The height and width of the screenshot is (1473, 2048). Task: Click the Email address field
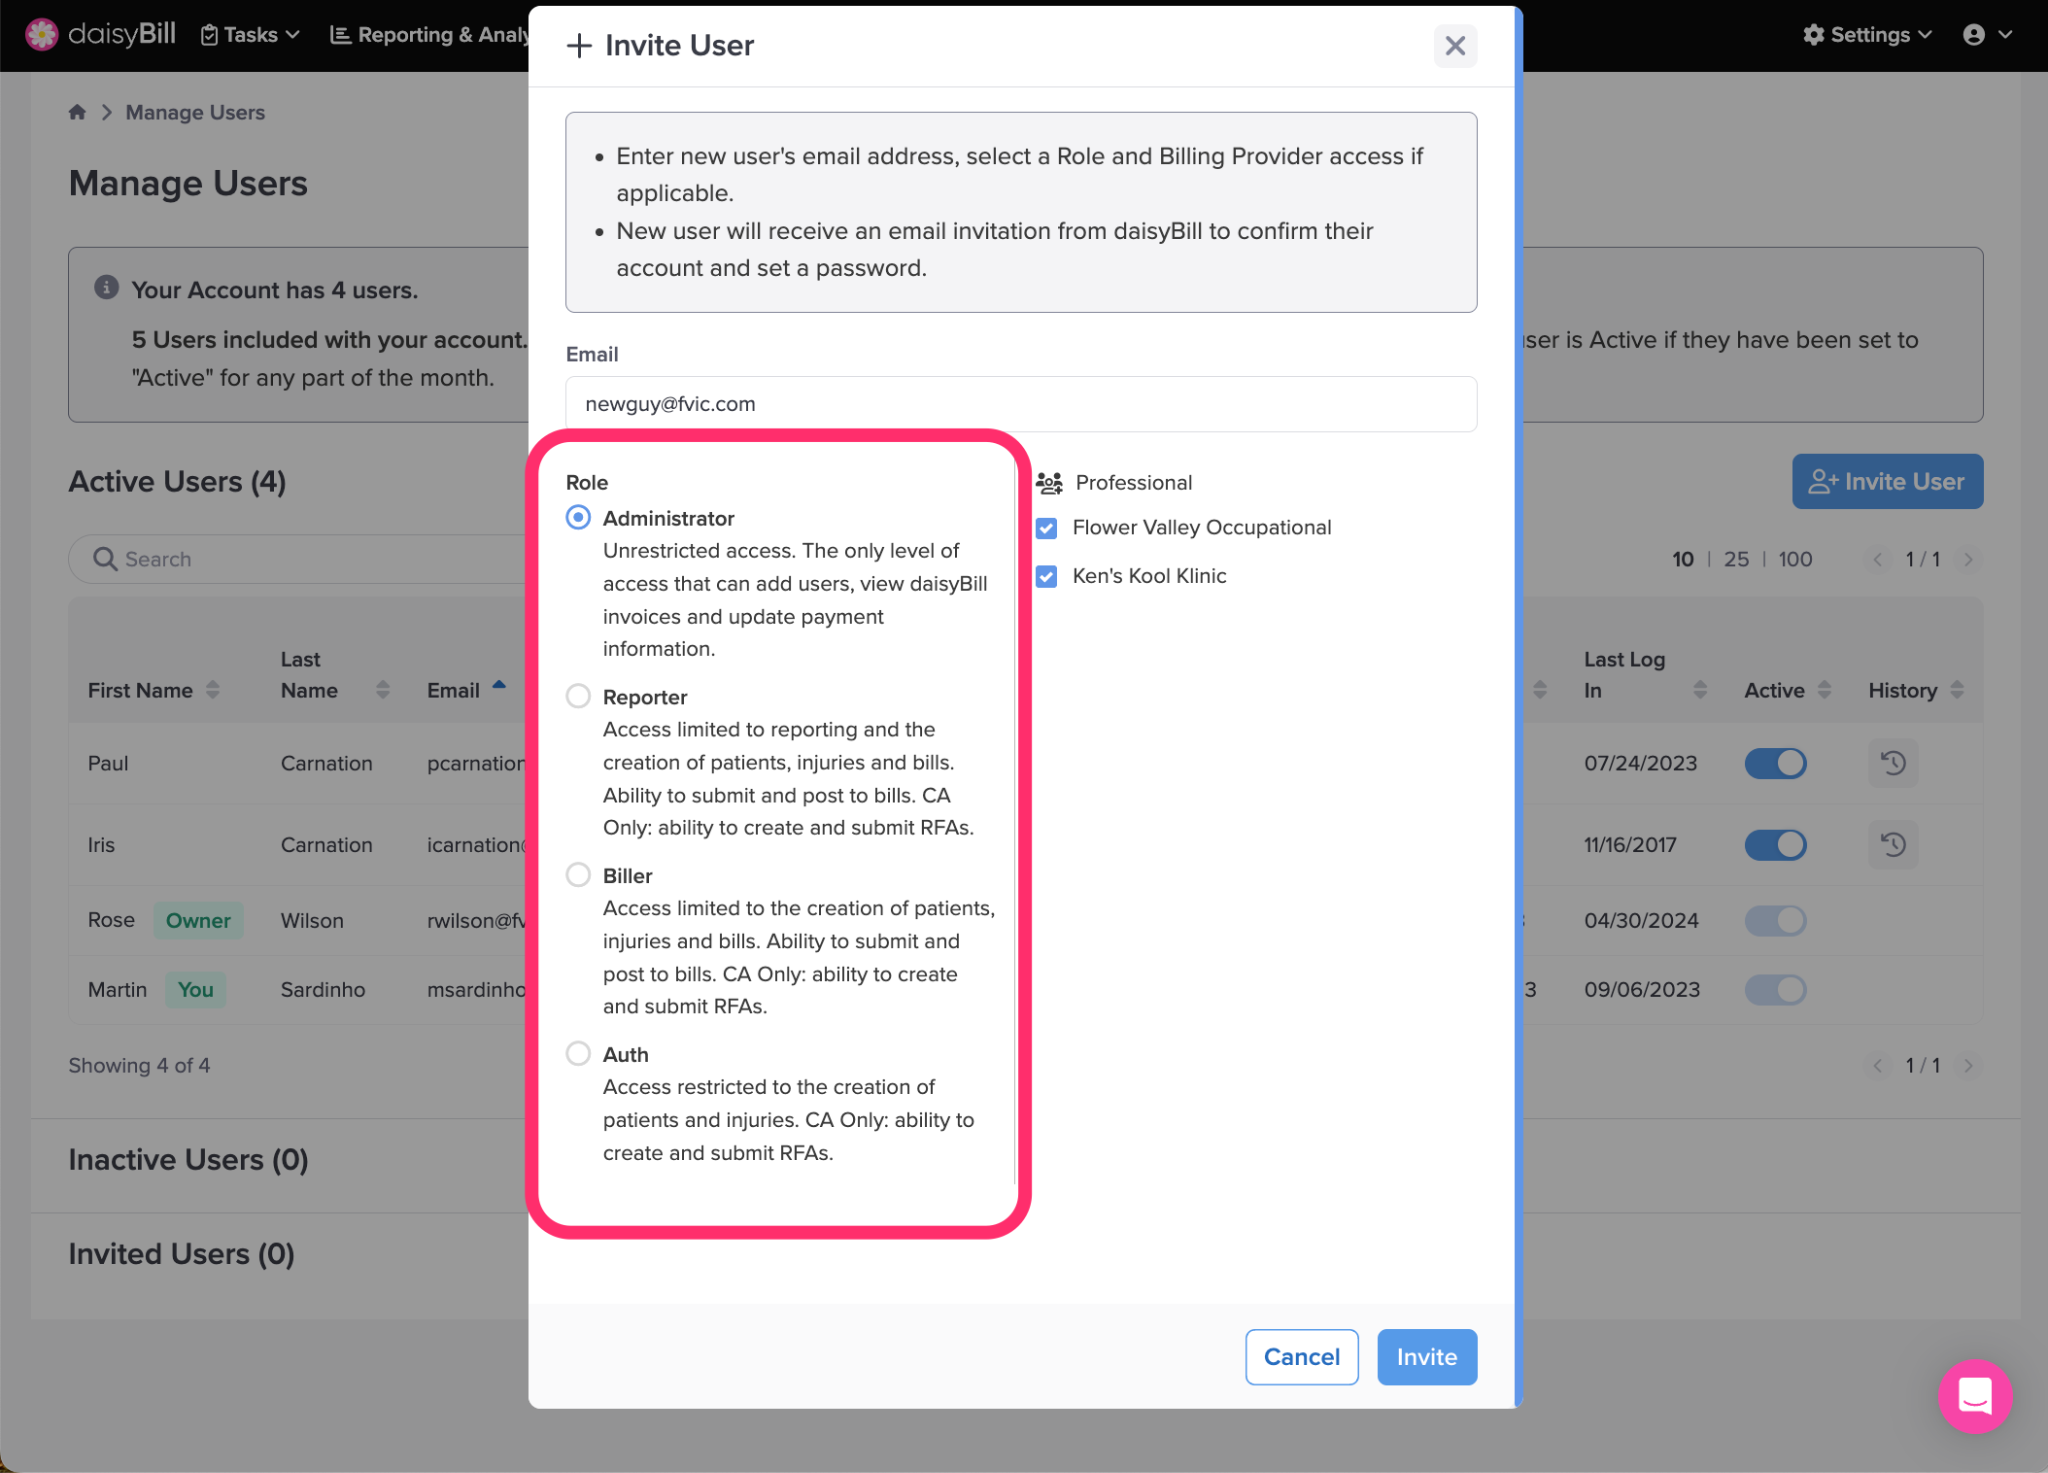(1020, 404)
